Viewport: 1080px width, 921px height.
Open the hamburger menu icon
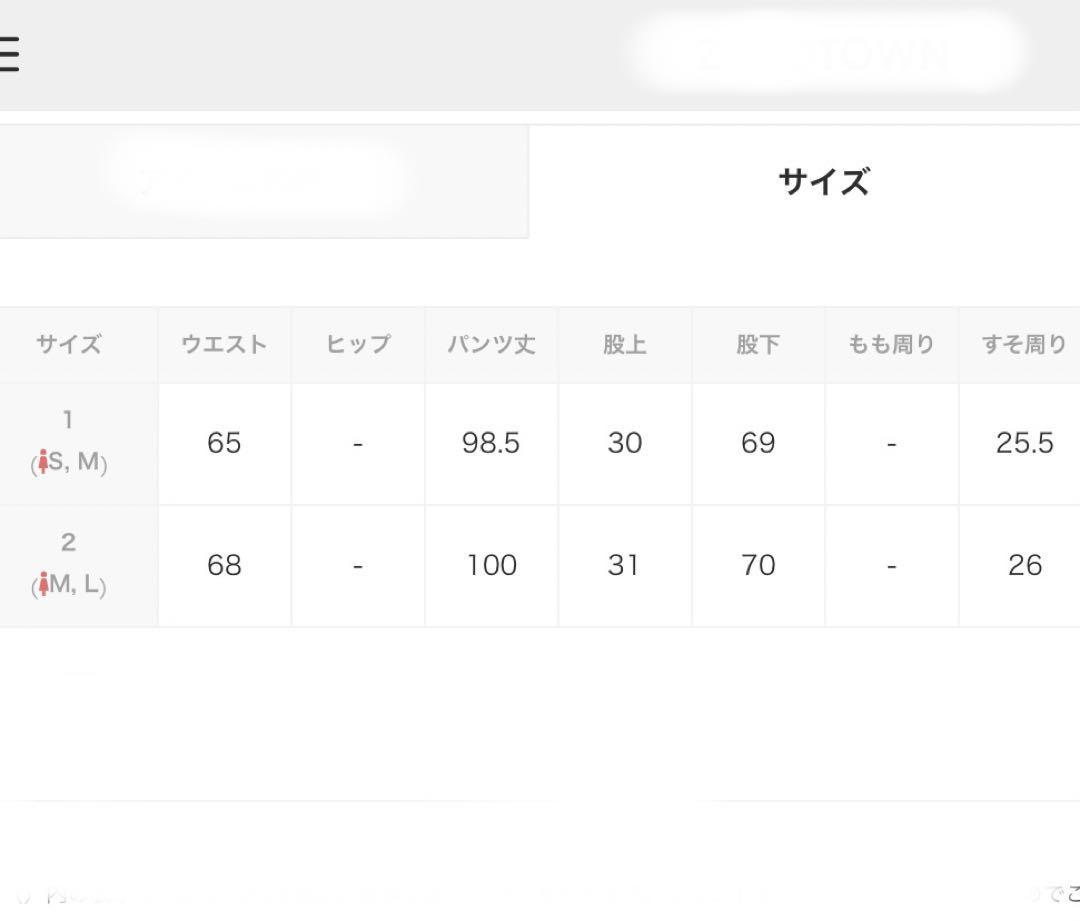[9, 54]
